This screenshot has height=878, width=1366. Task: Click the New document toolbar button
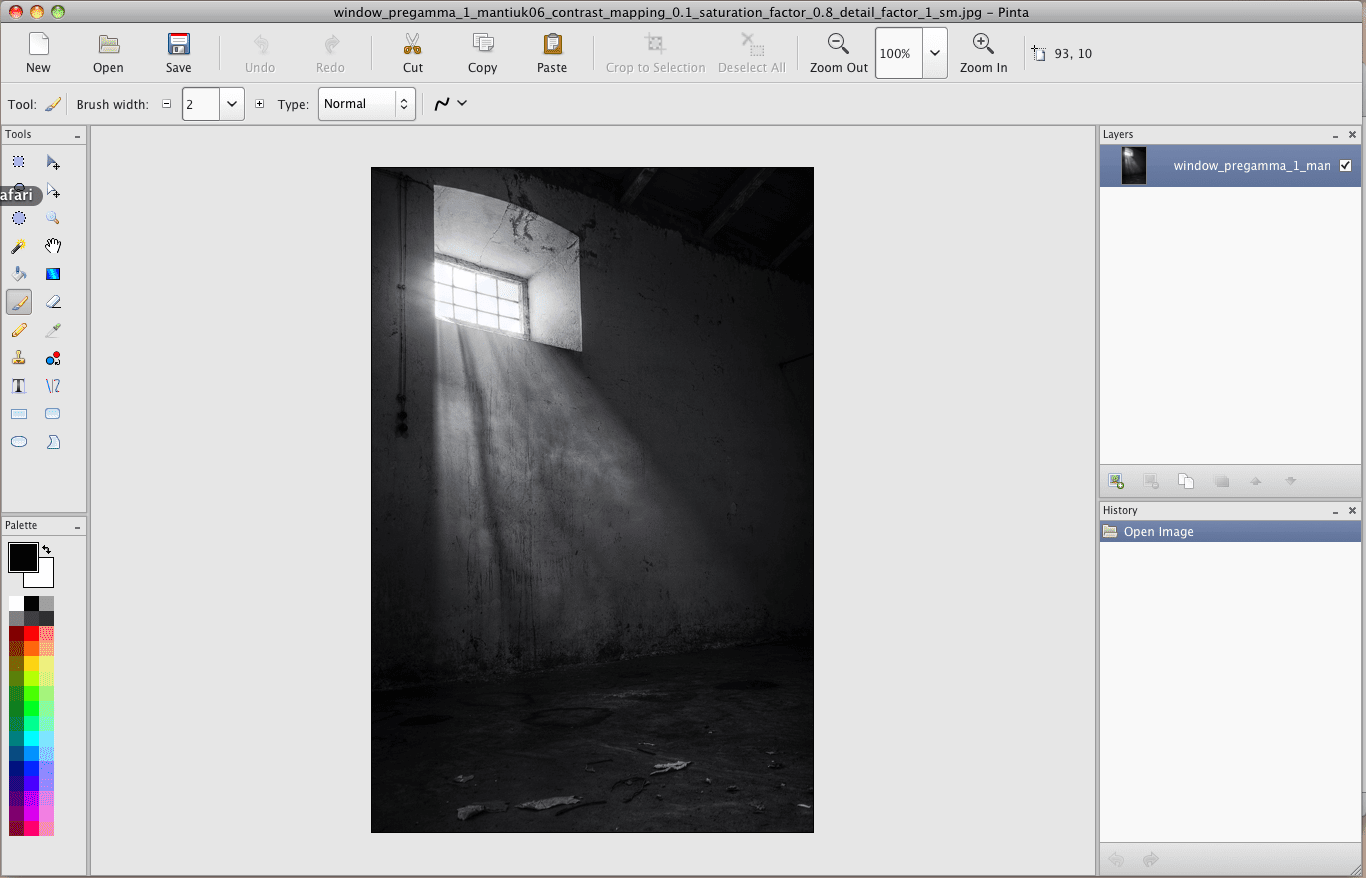(x=38, y=53)
